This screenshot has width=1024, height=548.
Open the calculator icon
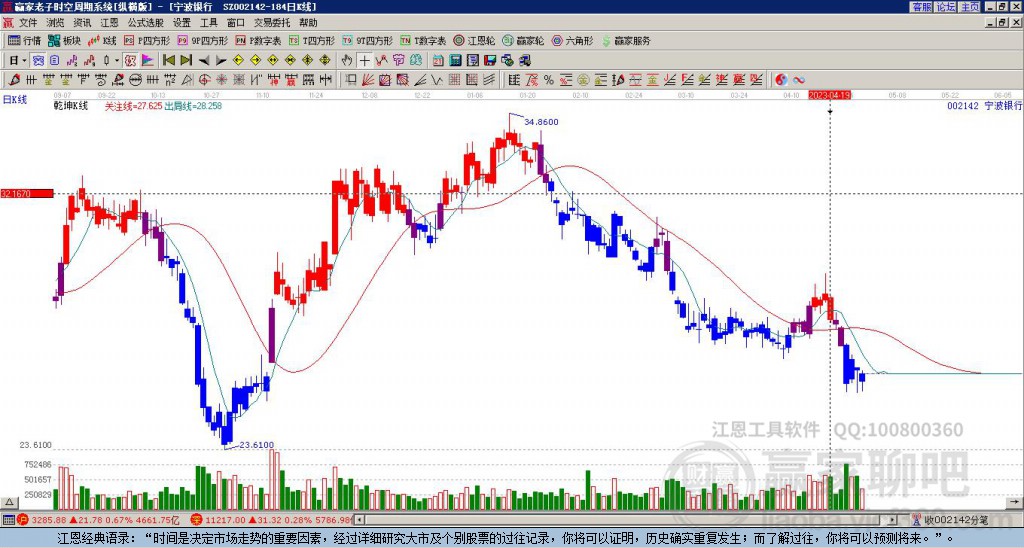tap(455, 61)
